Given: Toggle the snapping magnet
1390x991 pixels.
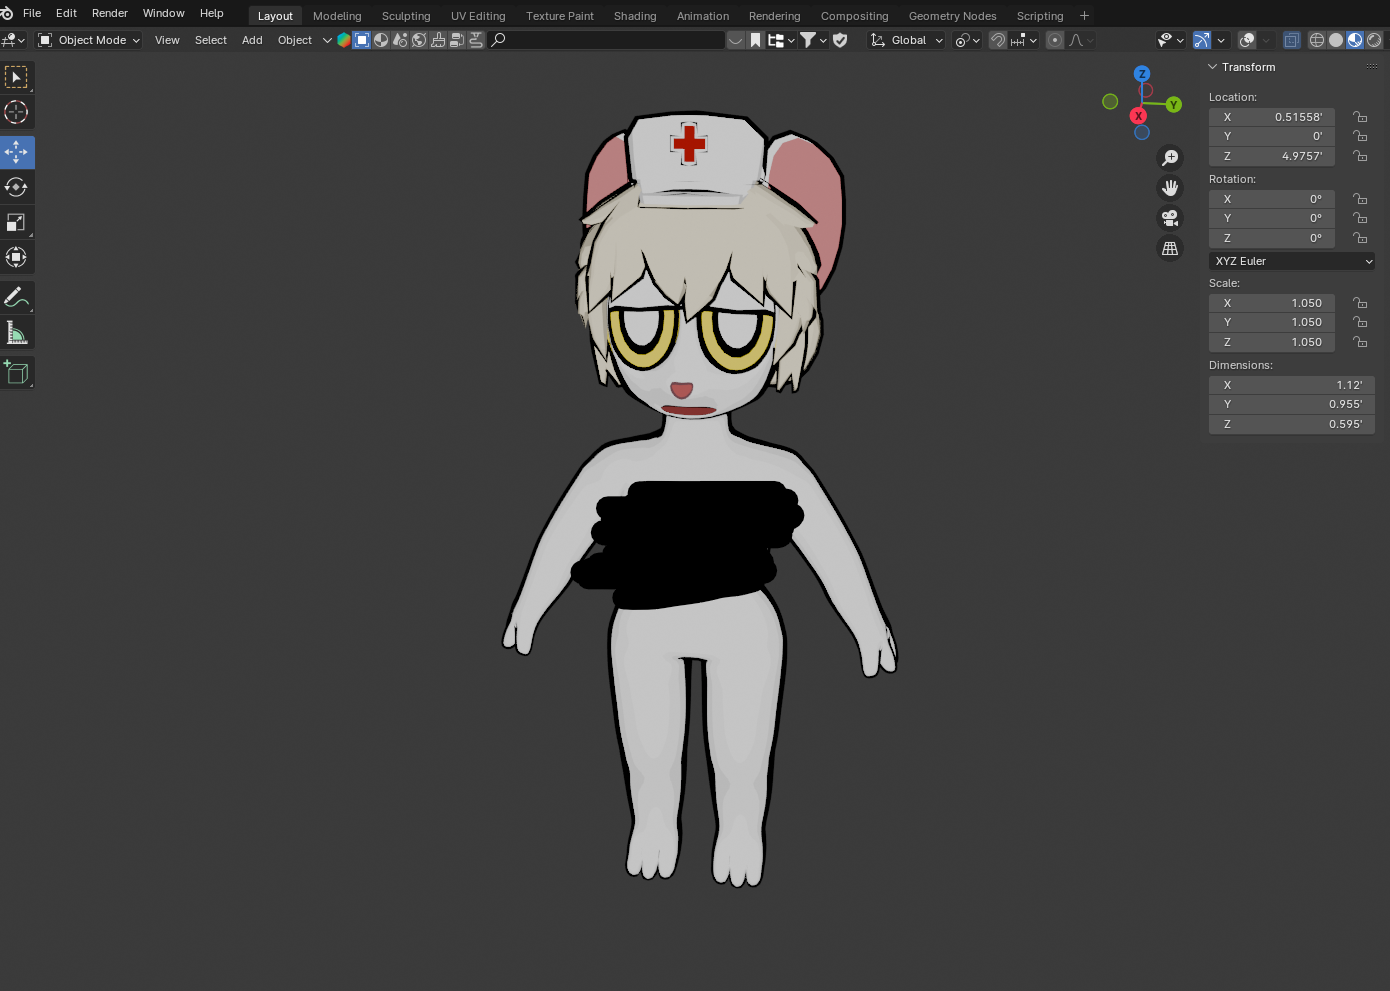Looking at the screenshot, I should 997,40.
